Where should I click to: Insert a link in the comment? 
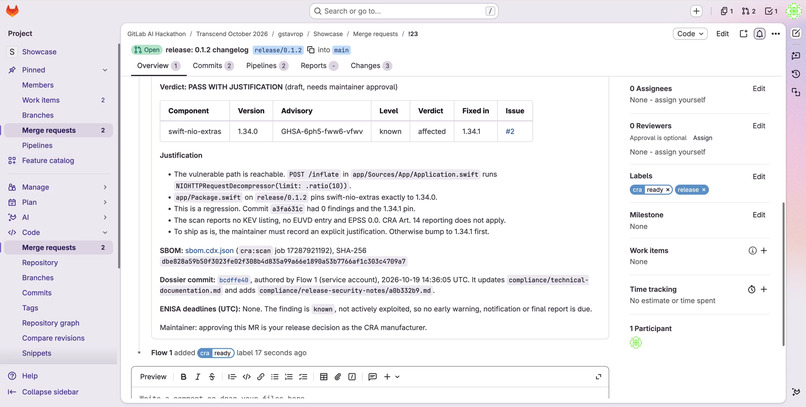click(x=261, y=377)
